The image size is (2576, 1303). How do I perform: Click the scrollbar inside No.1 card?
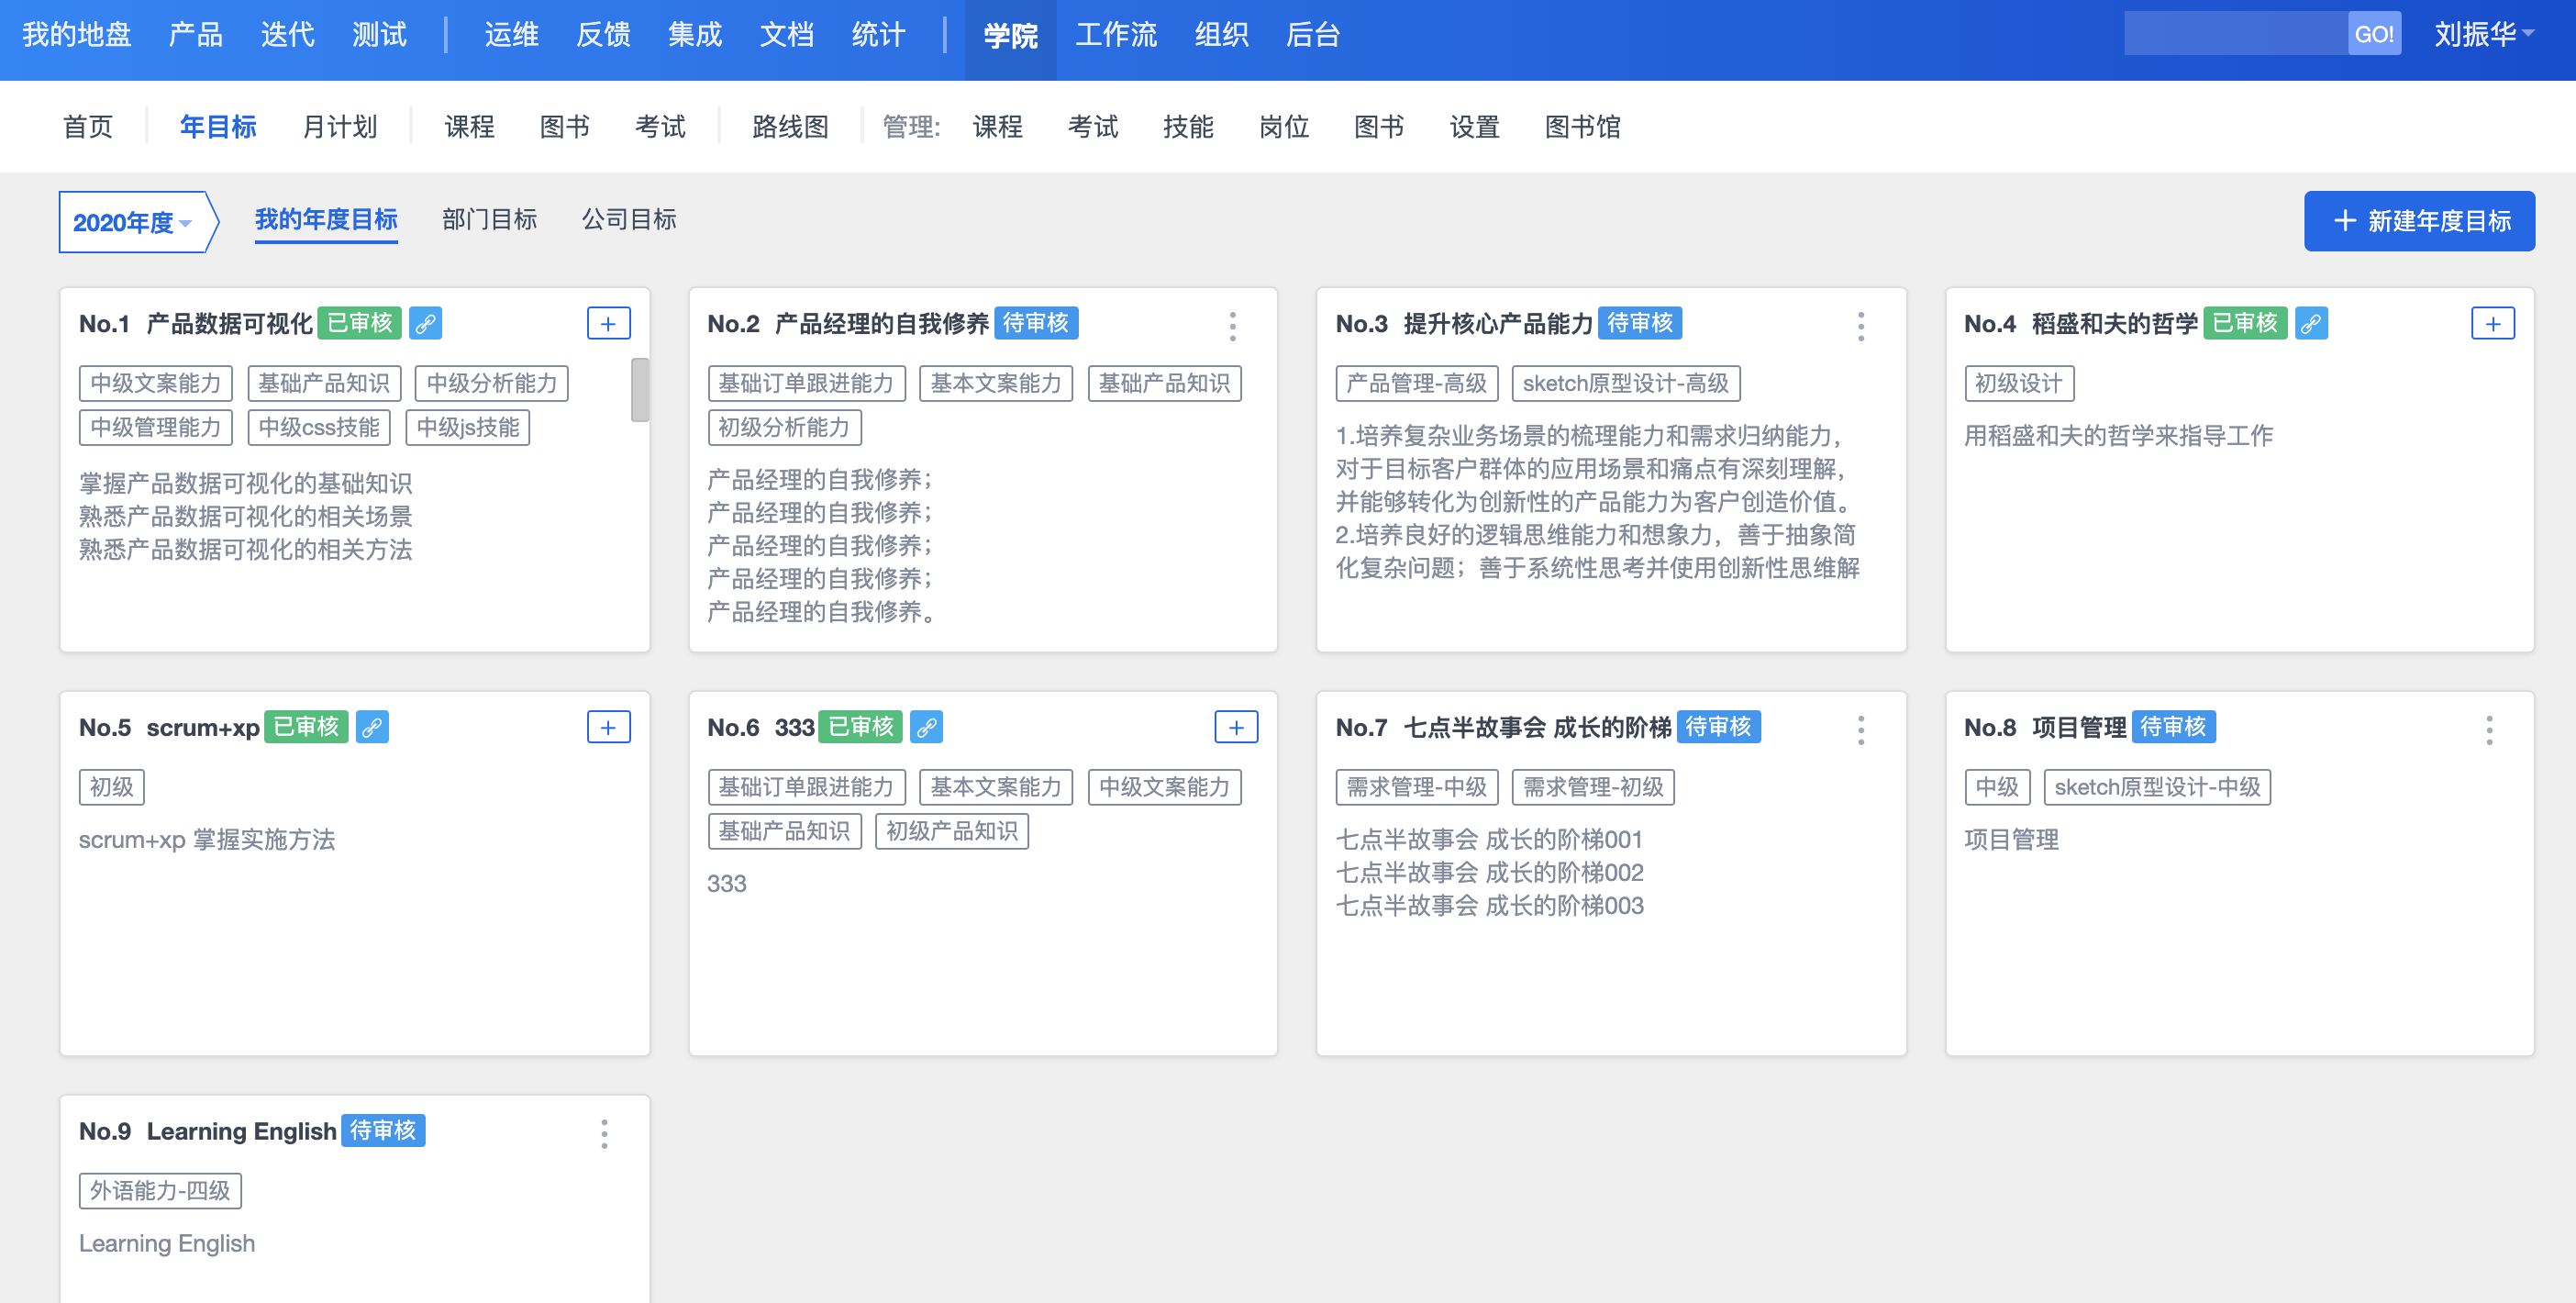tap(640, 390)
